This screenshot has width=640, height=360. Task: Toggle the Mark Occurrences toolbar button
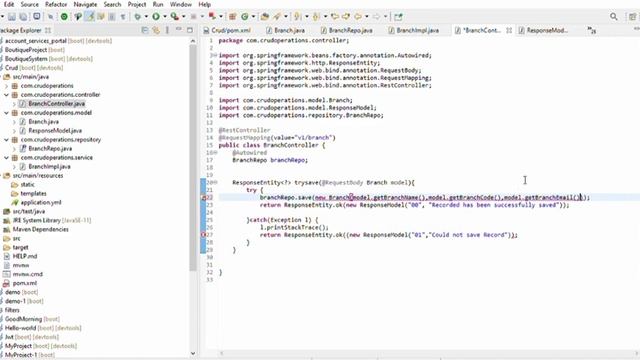89,17
